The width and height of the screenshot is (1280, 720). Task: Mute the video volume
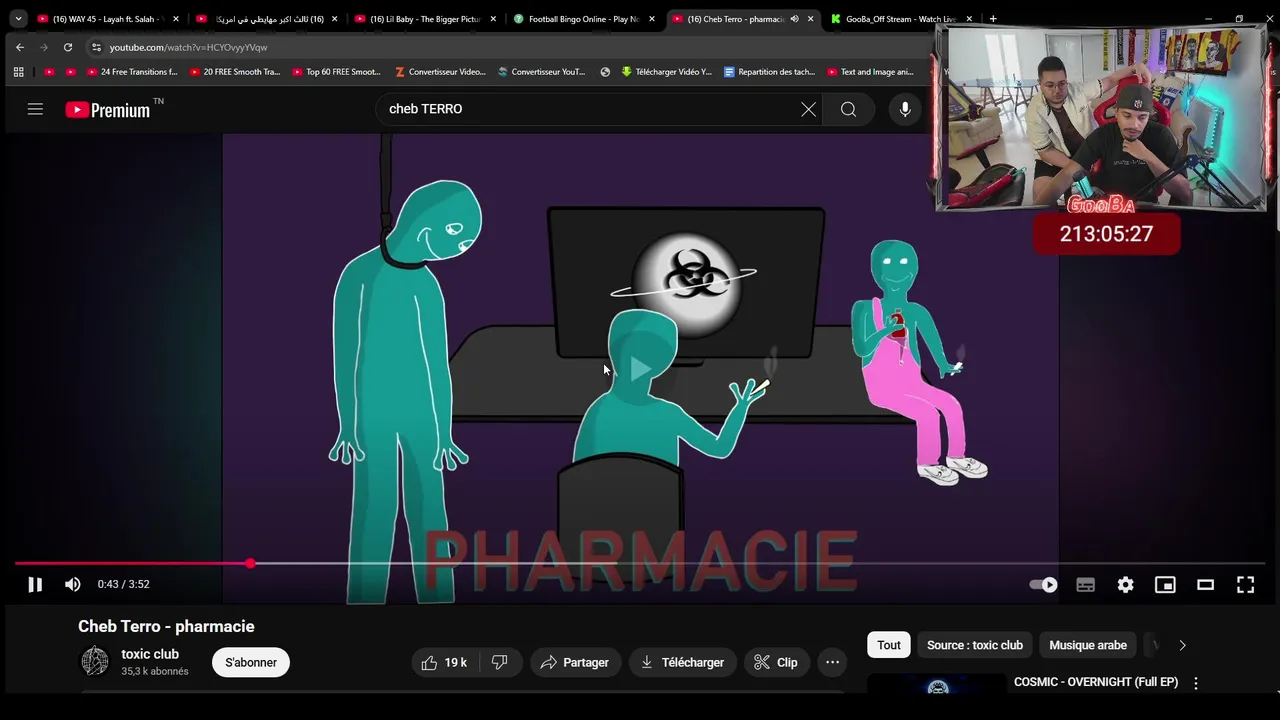click(x=73, y=585)
